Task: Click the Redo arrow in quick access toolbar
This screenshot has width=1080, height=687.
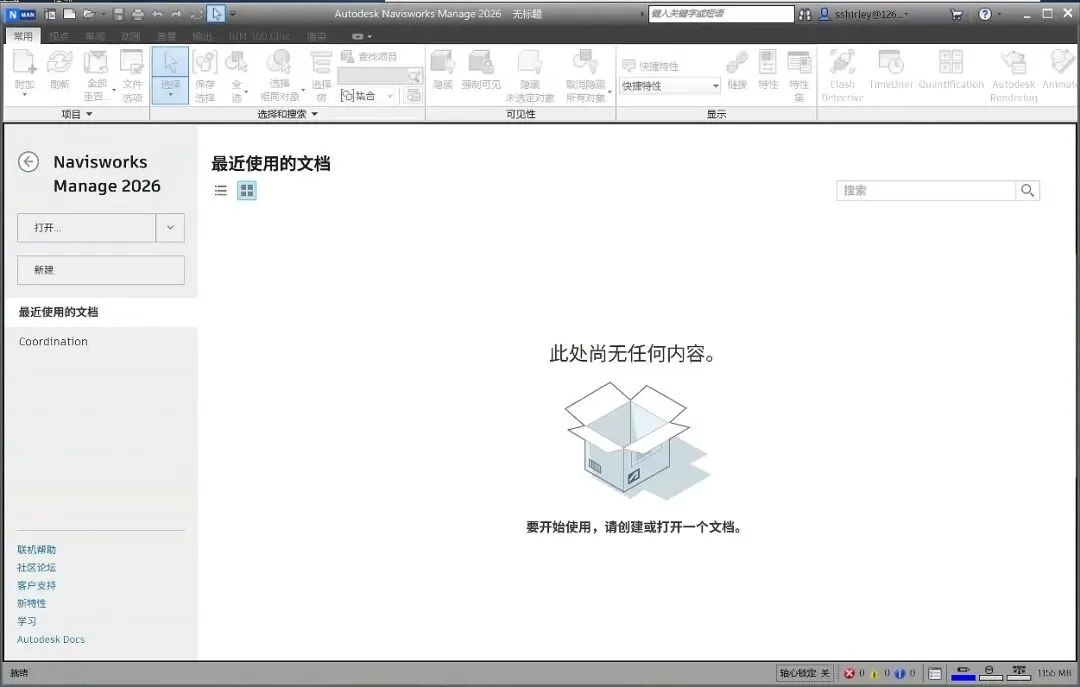Action: (177, 14)
